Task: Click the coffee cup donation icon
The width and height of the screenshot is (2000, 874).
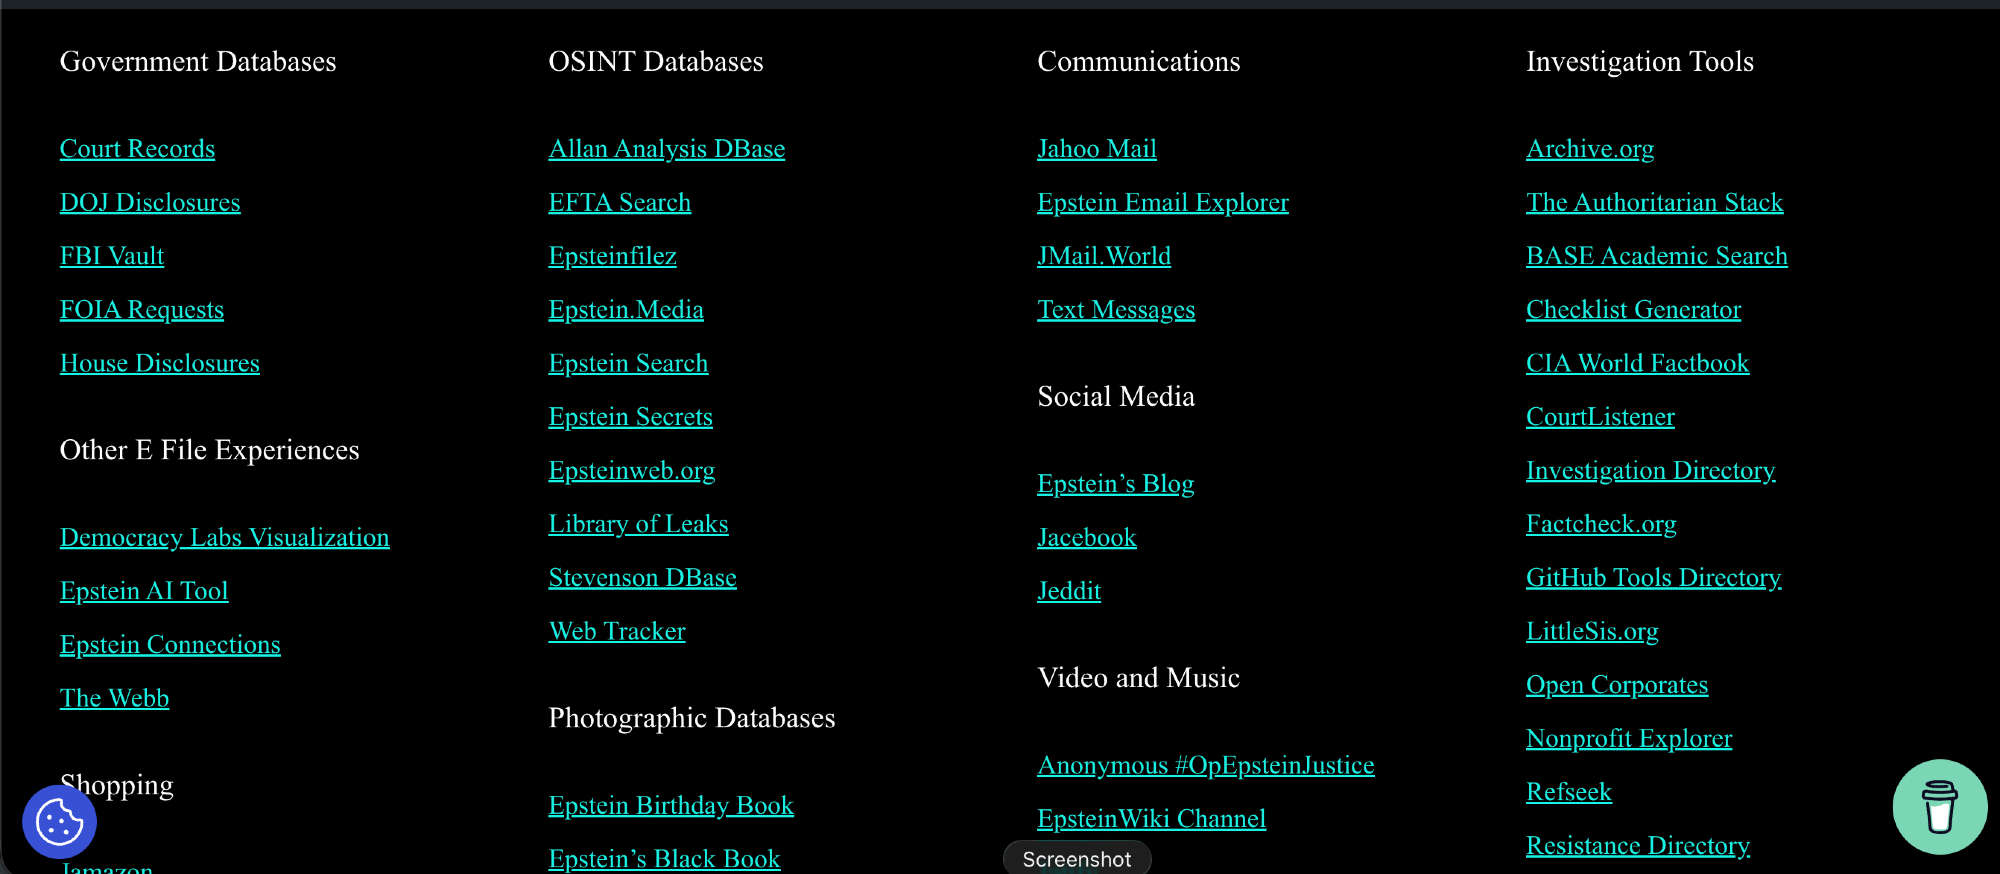Action: [1939, 807]
